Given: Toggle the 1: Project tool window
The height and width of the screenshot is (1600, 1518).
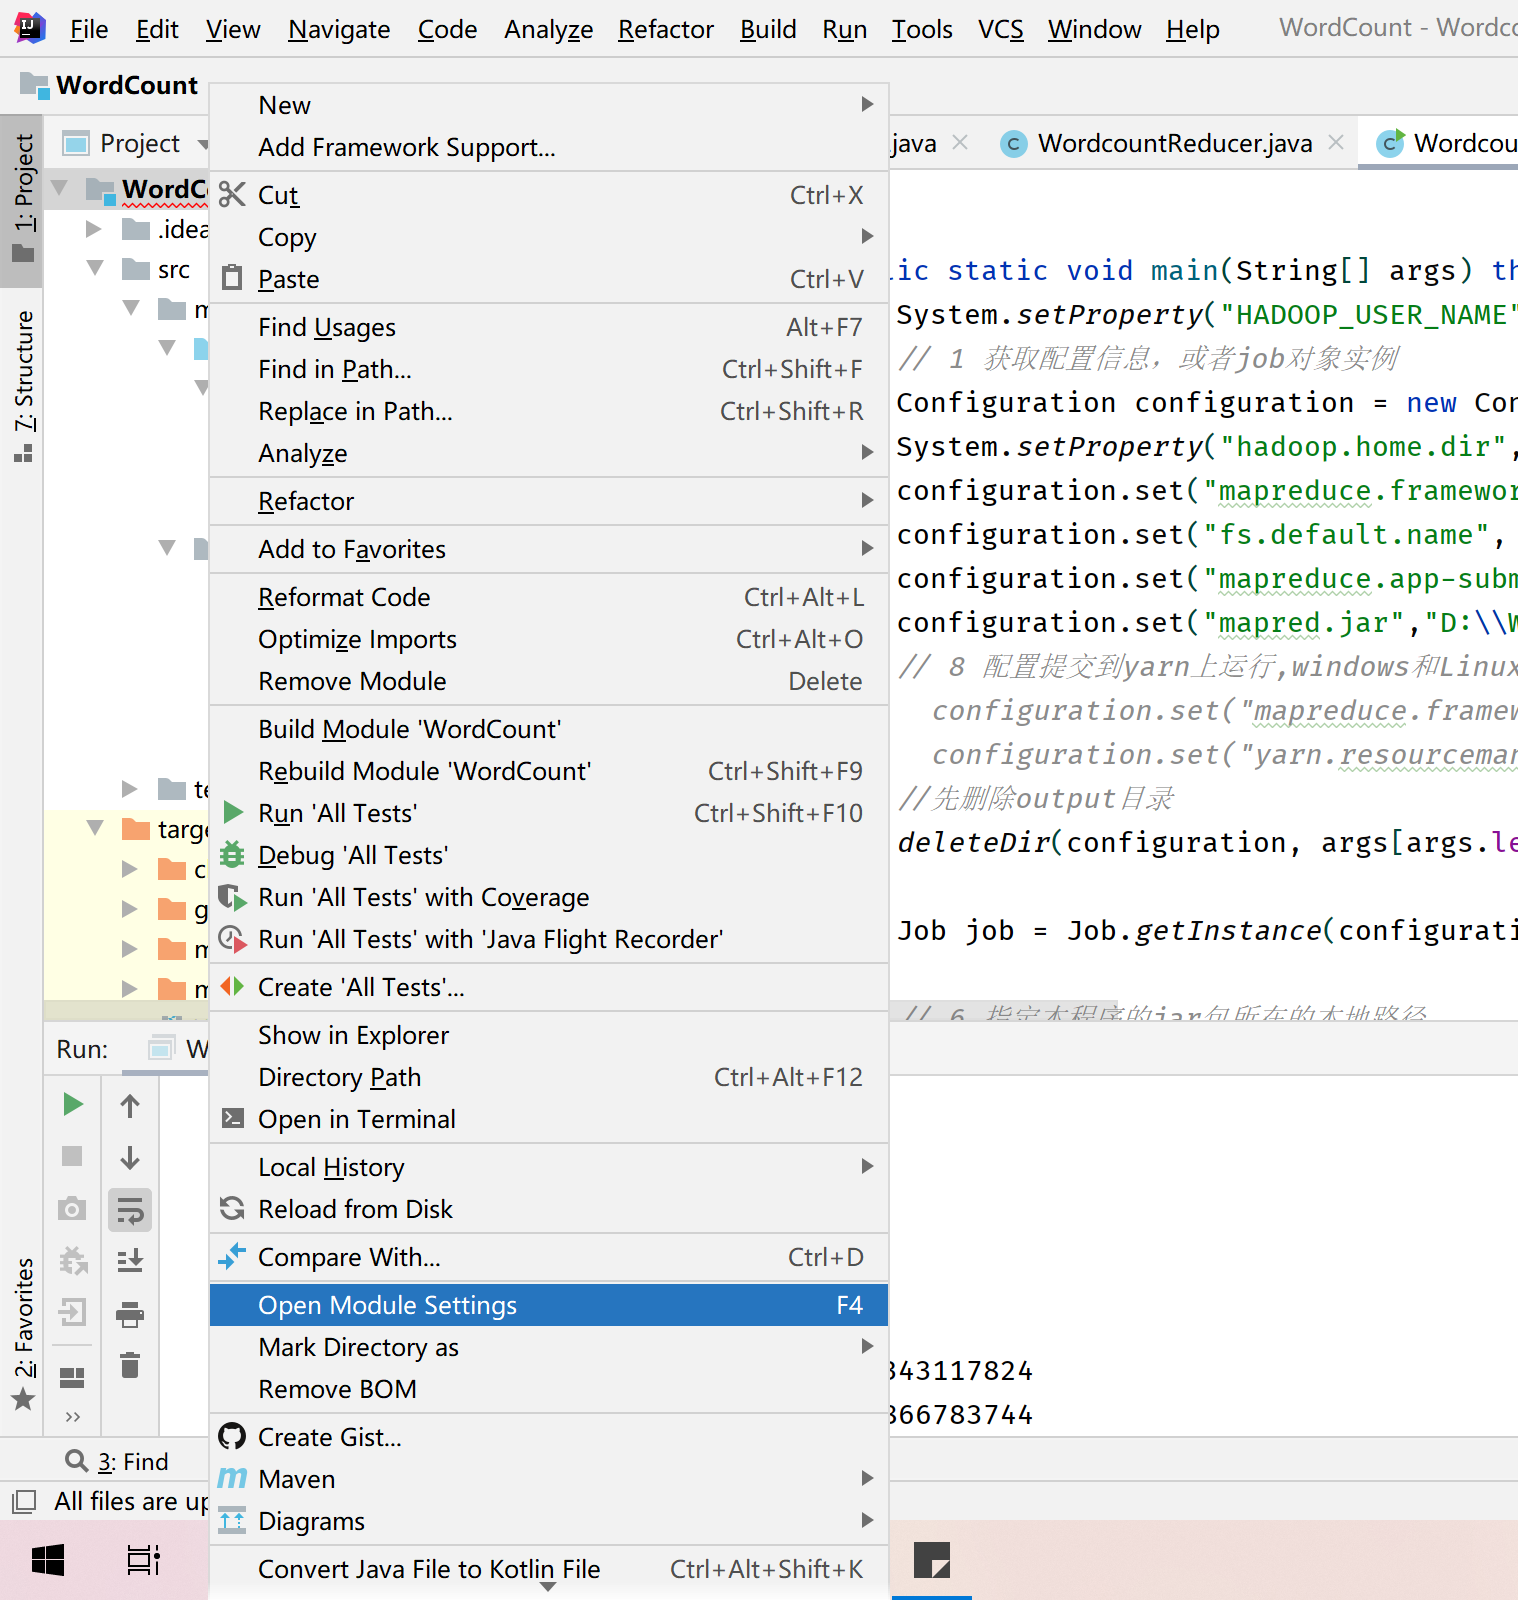Looking at the screenshot, I should [23, 199].
